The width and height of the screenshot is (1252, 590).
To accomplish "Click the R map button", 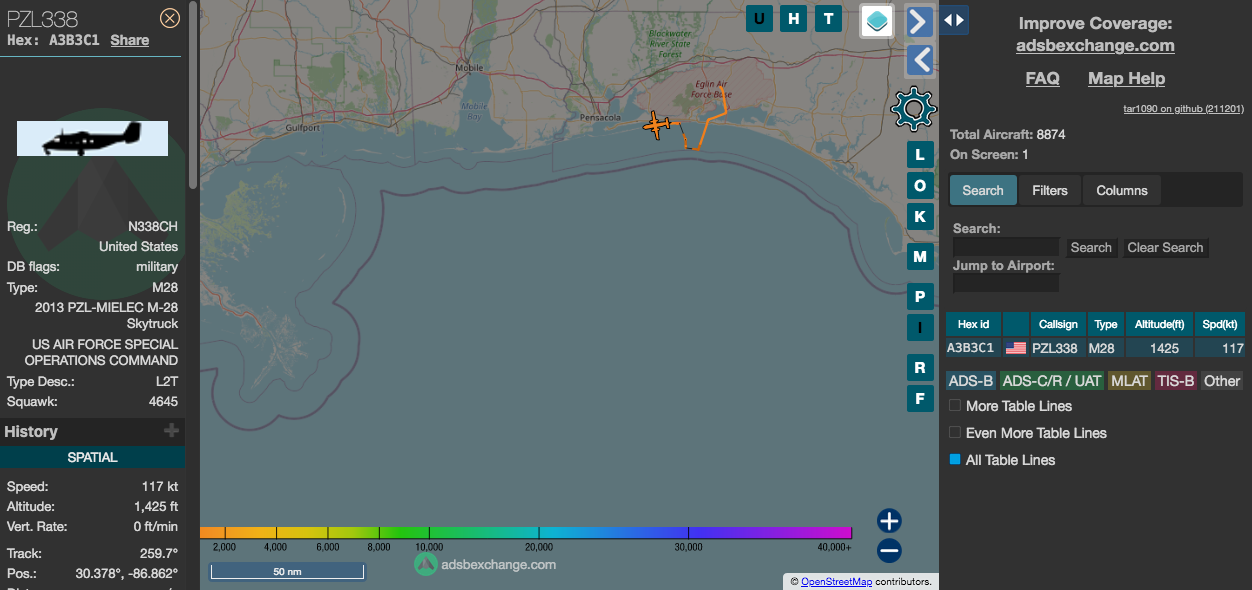I will pos(920,367).
